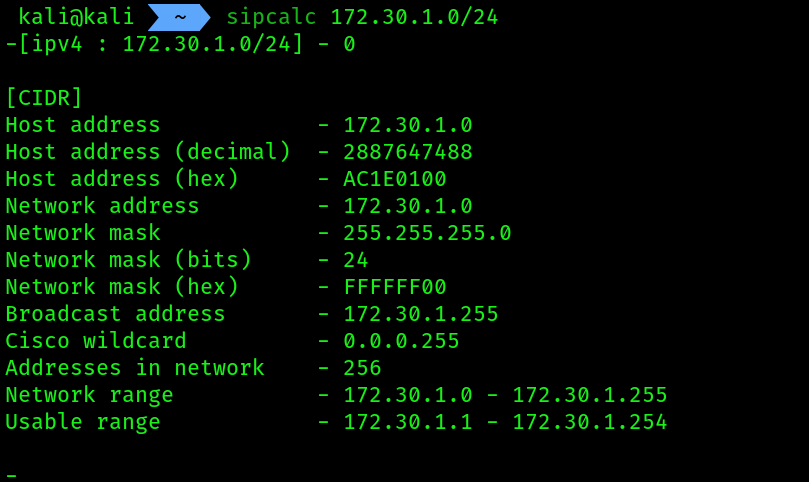Click the Broadcast address label

point(115,314)
